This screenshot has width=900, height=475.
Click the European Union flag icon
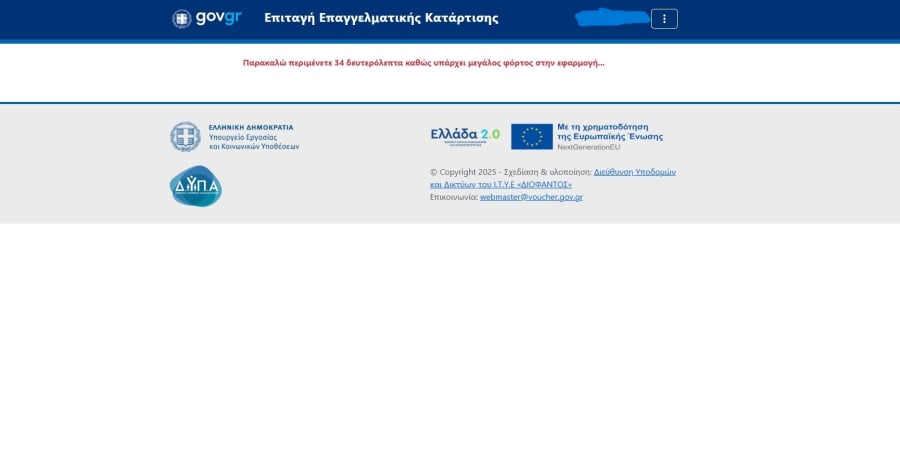pyautogui.click(x=531, y=136)
